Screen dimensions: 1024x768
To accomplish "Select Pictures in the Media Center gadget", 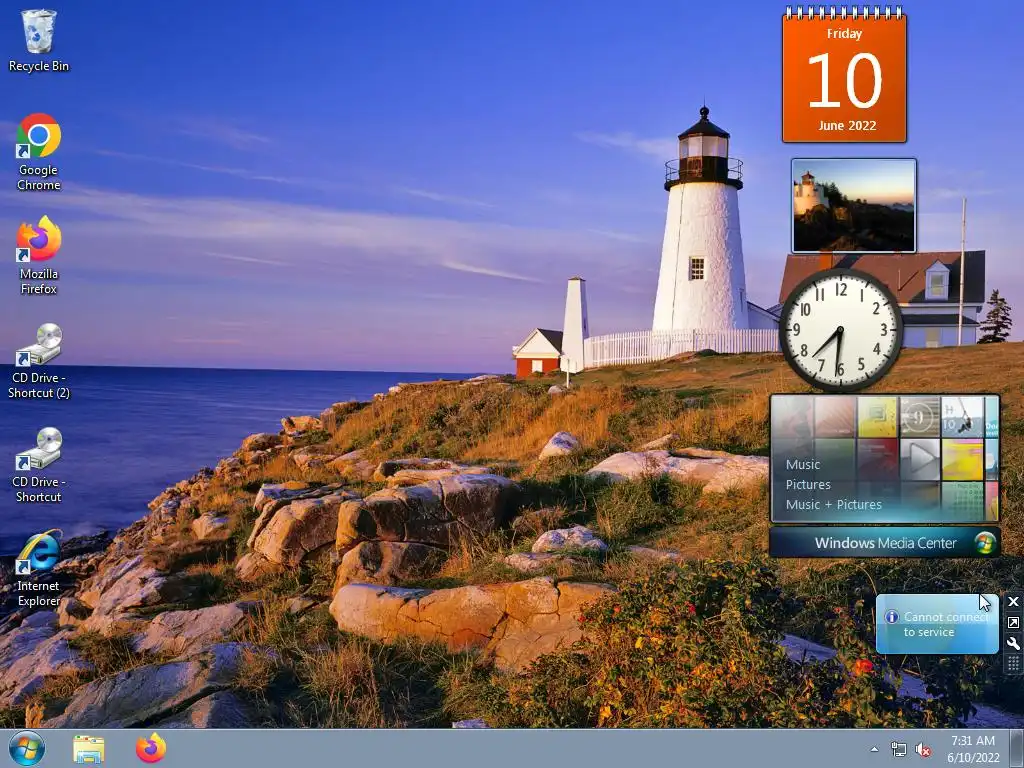I will [808, 485].
